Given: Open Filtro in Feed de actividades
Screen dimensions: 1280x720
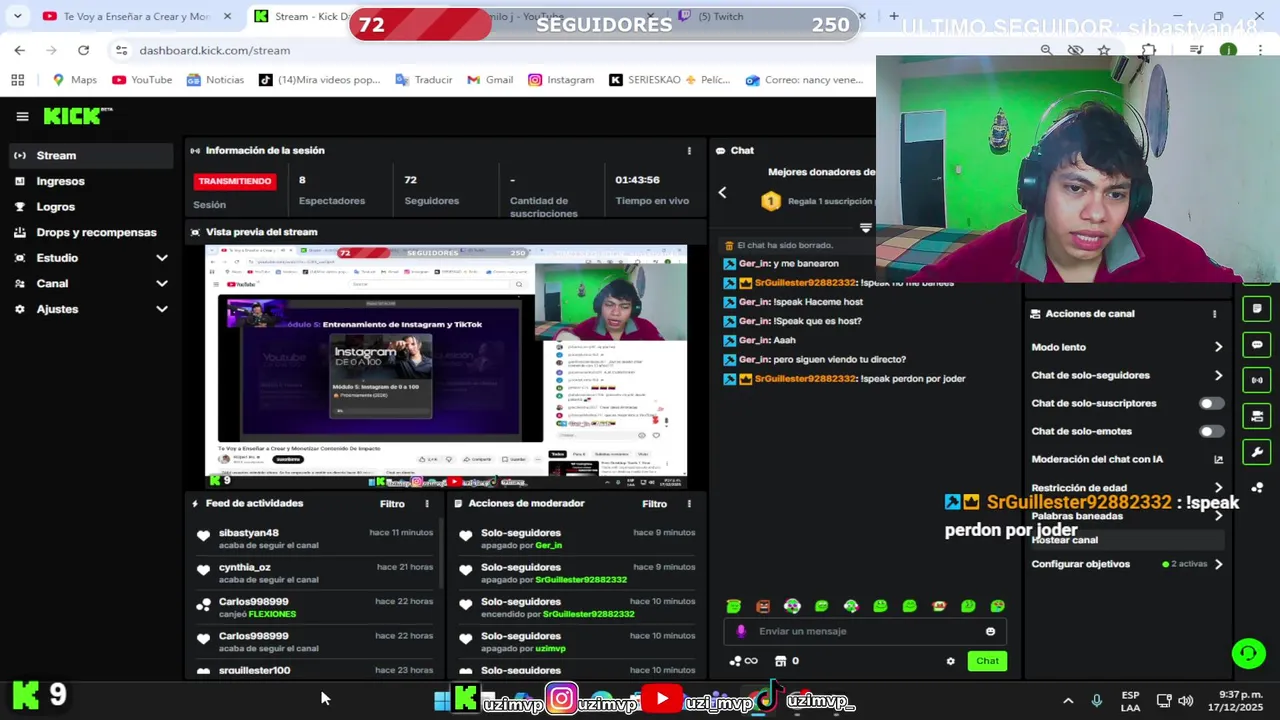Looking at the screenshot, I should tap(392, 504).
